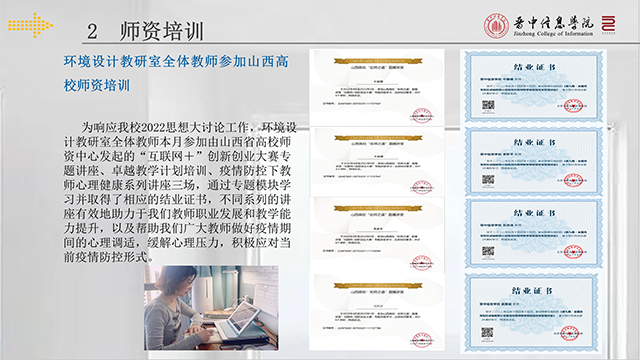640x360 pixels.
Task: Click the section number "2" in the title
Action: click(92, 32)
